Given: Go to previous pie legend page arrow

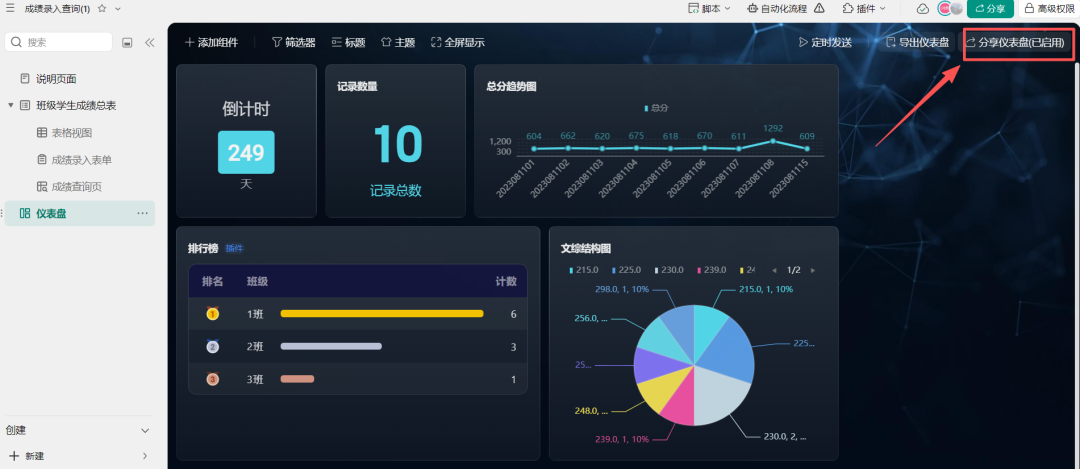Looking at the screenshot, I should coord(774,270).
